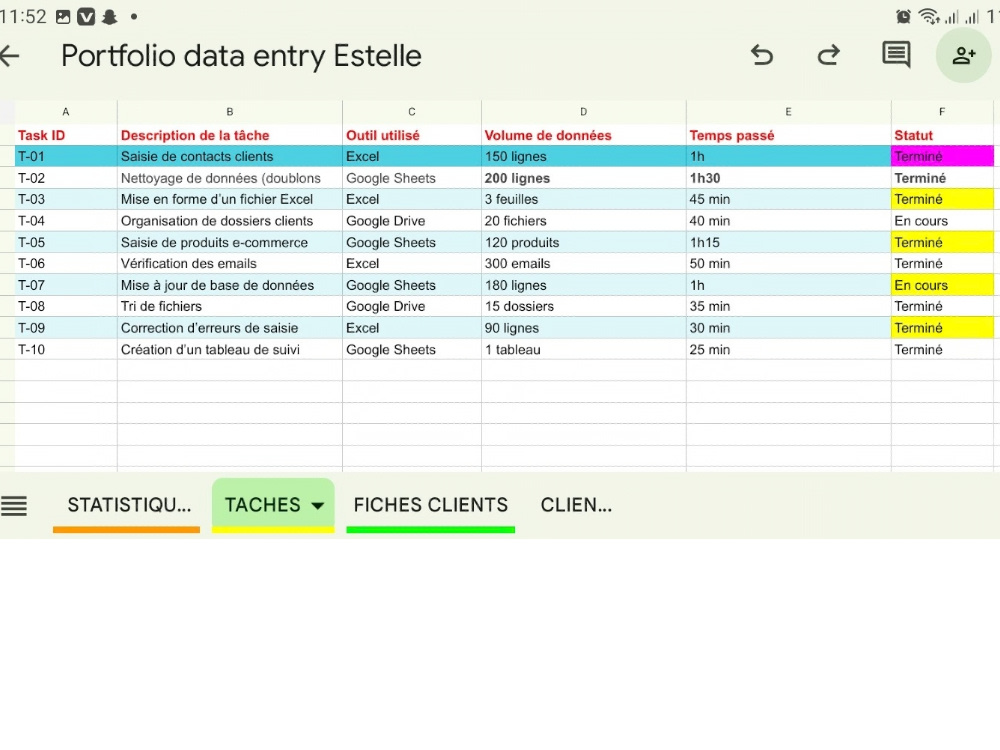Viewport: 1000px width, 750px height.
Task: Select cell T-10
Action: [66, 349]
